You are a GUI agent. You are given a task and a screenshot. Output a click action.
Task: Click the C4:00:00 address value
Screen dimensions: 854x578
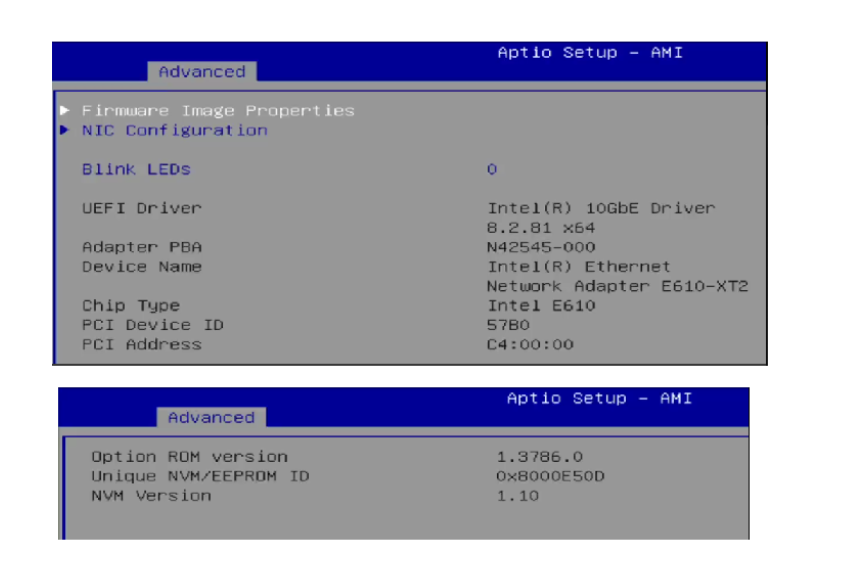pos(530,344)
